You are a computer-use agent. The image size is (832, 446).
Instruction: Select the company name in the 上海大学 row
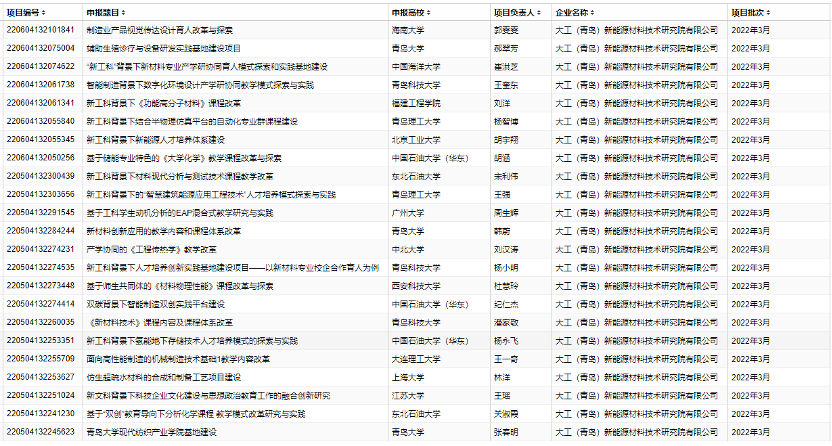pos(636,378)
